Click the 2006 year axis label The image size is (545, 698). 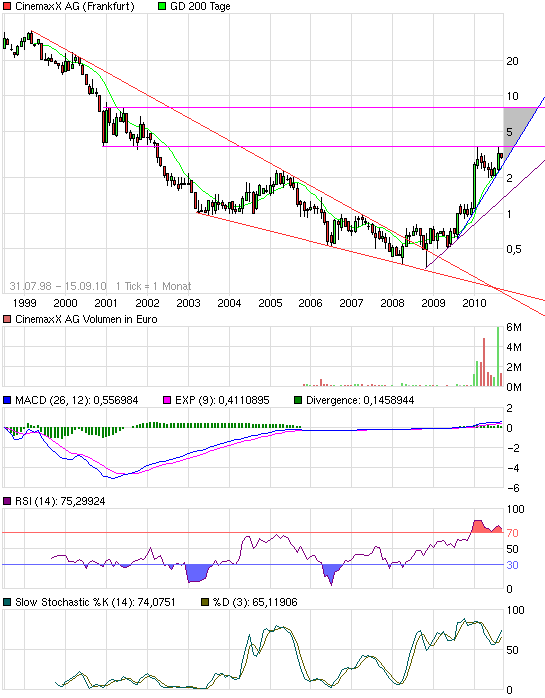tap(310, 303)
